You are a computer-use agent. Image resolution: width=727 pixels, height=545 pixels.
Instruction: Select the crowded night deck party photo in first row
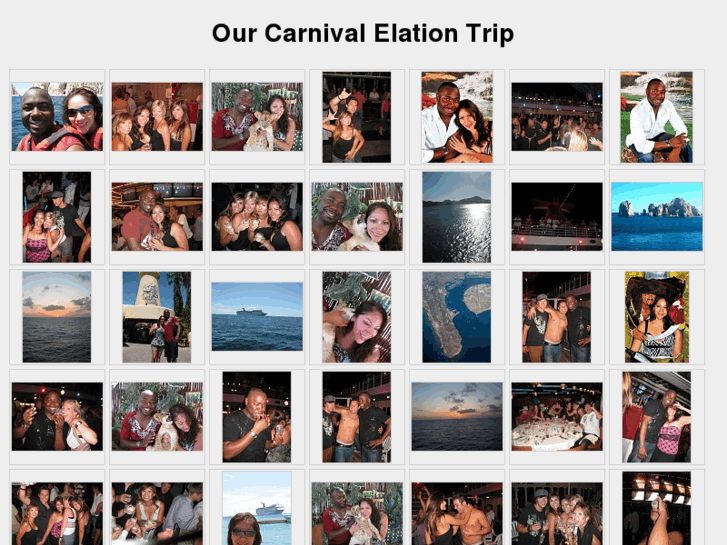557,117
